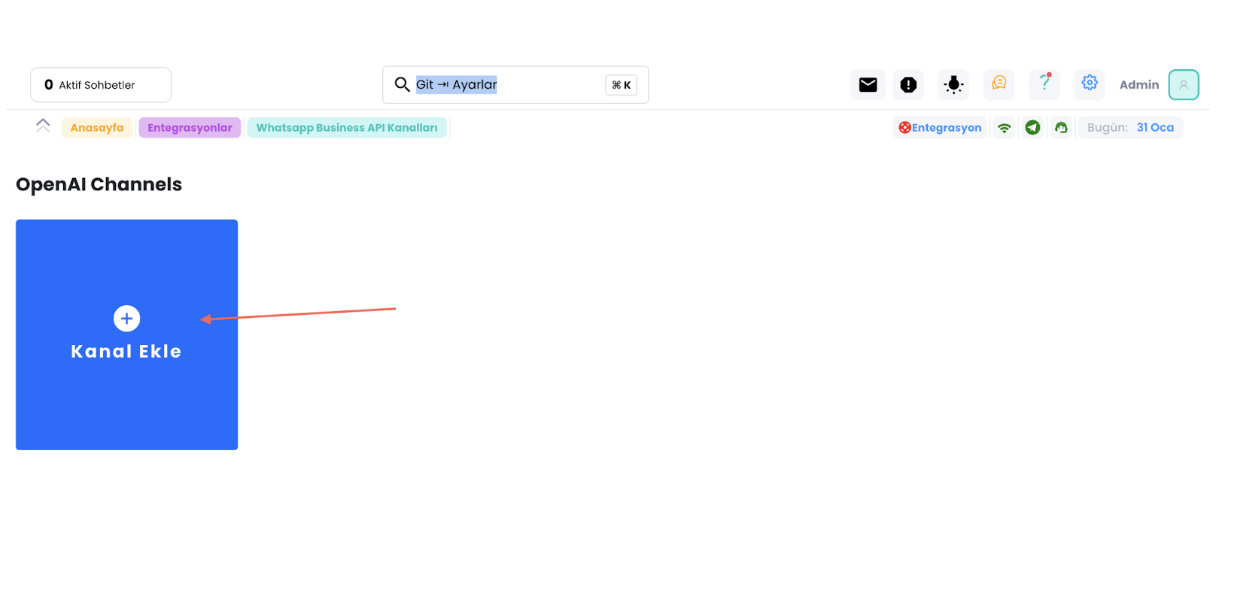Image resolution: width=1254 pixels, height=594 pixels.
Task: Click the ⌘K shortcut badge
Action: pos(621,85)
